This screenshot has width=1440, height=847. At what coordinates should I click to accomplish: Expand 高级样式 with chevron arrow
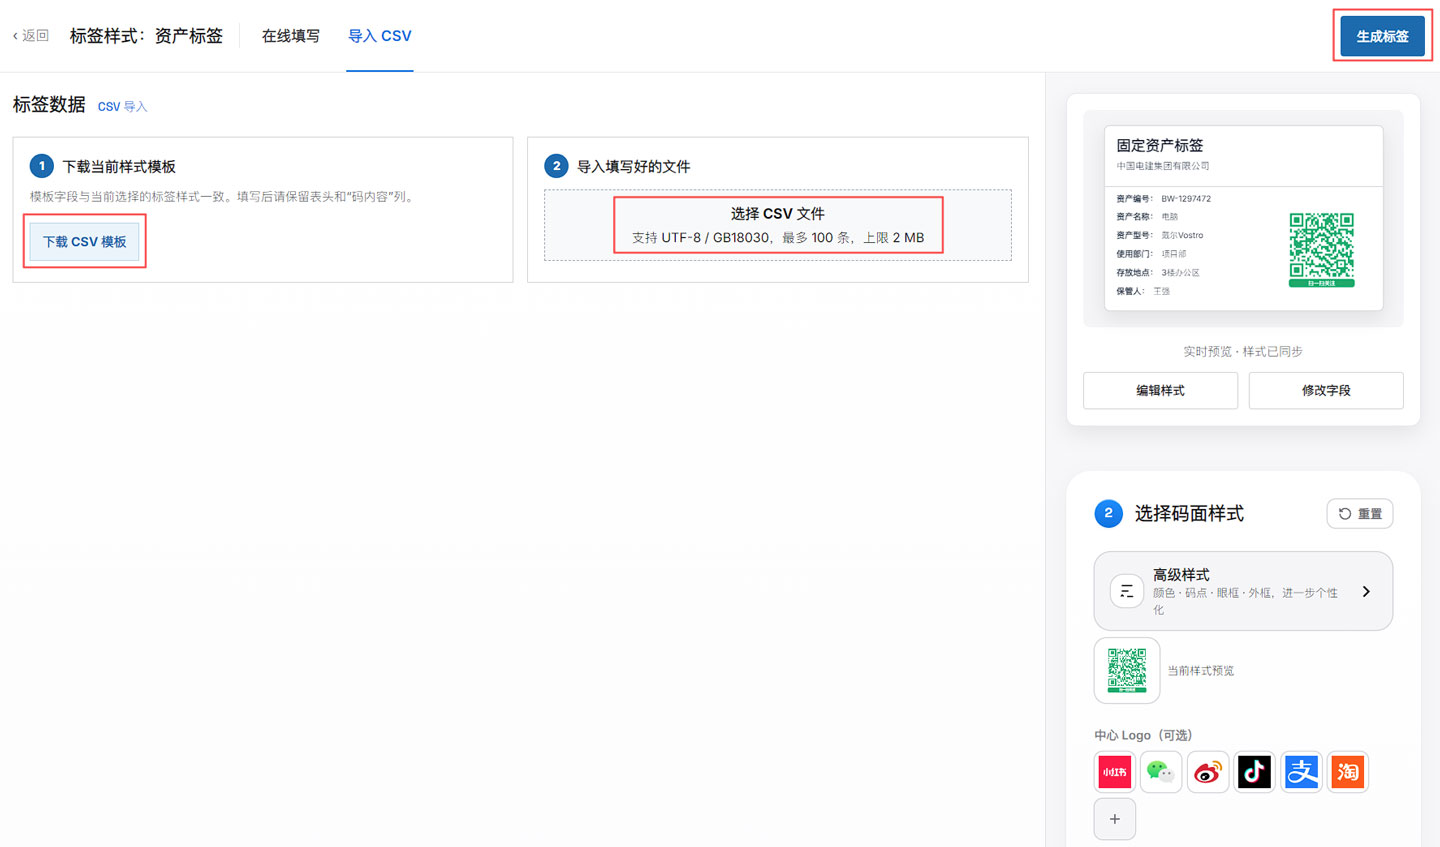click(x=1366, y=592)
